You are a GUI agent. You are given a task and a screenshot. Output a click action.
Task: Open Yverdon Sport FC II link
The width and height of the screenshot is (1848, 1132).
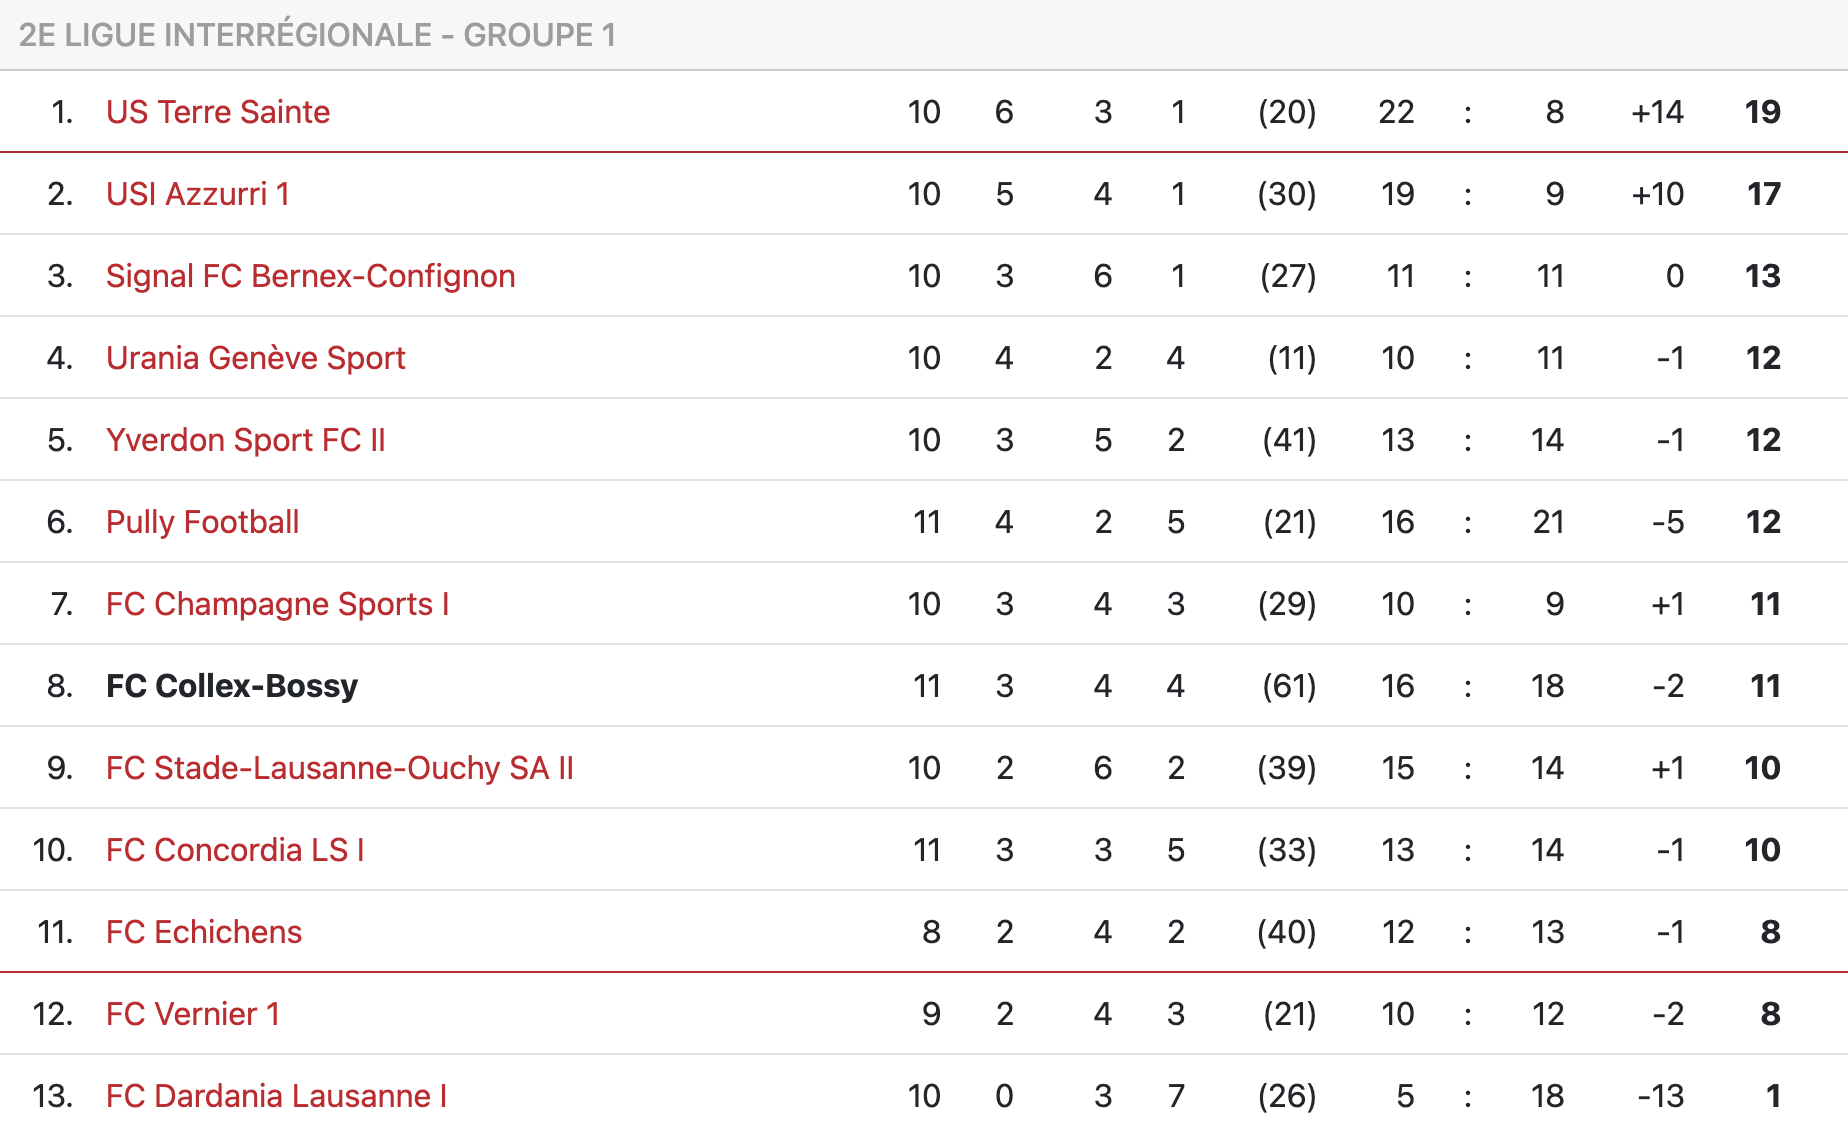tap(245, 440)
